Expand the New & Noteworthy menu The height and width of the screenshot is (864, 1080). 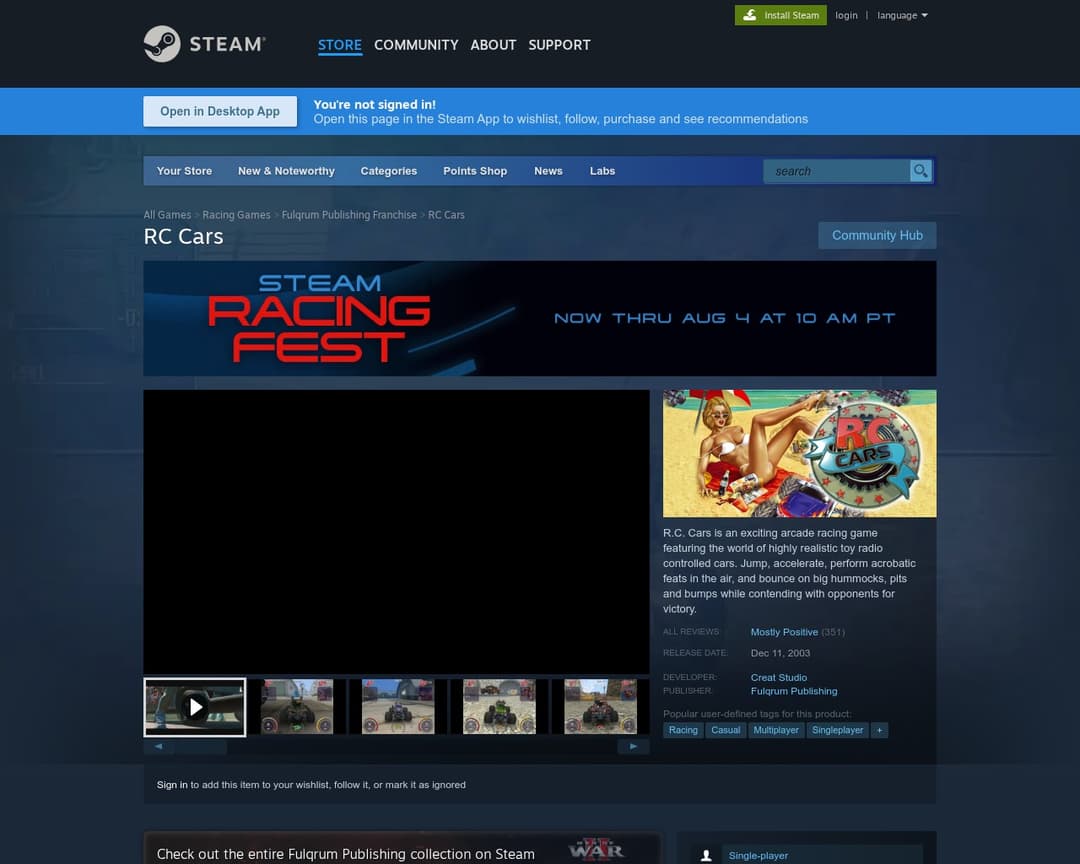click(x=286, y=171)
